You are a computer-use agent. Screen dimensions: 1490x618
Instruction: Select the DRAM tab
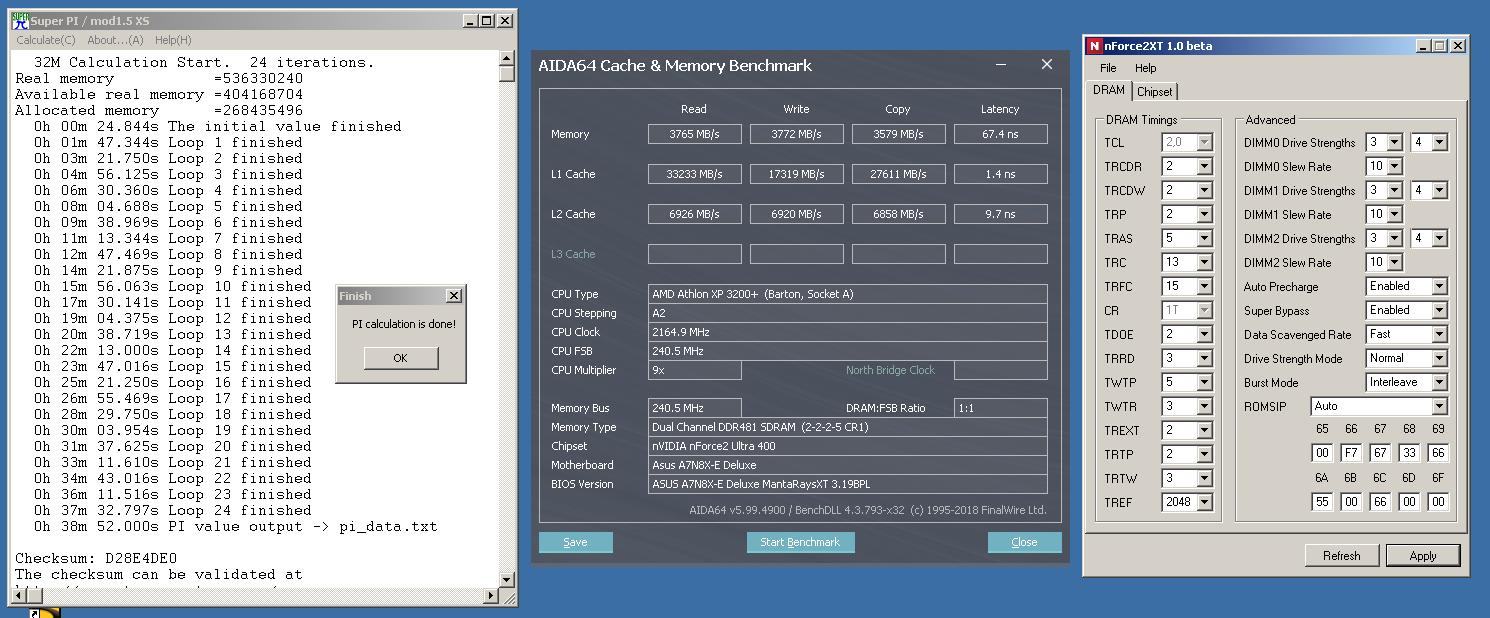(1109, 90)
